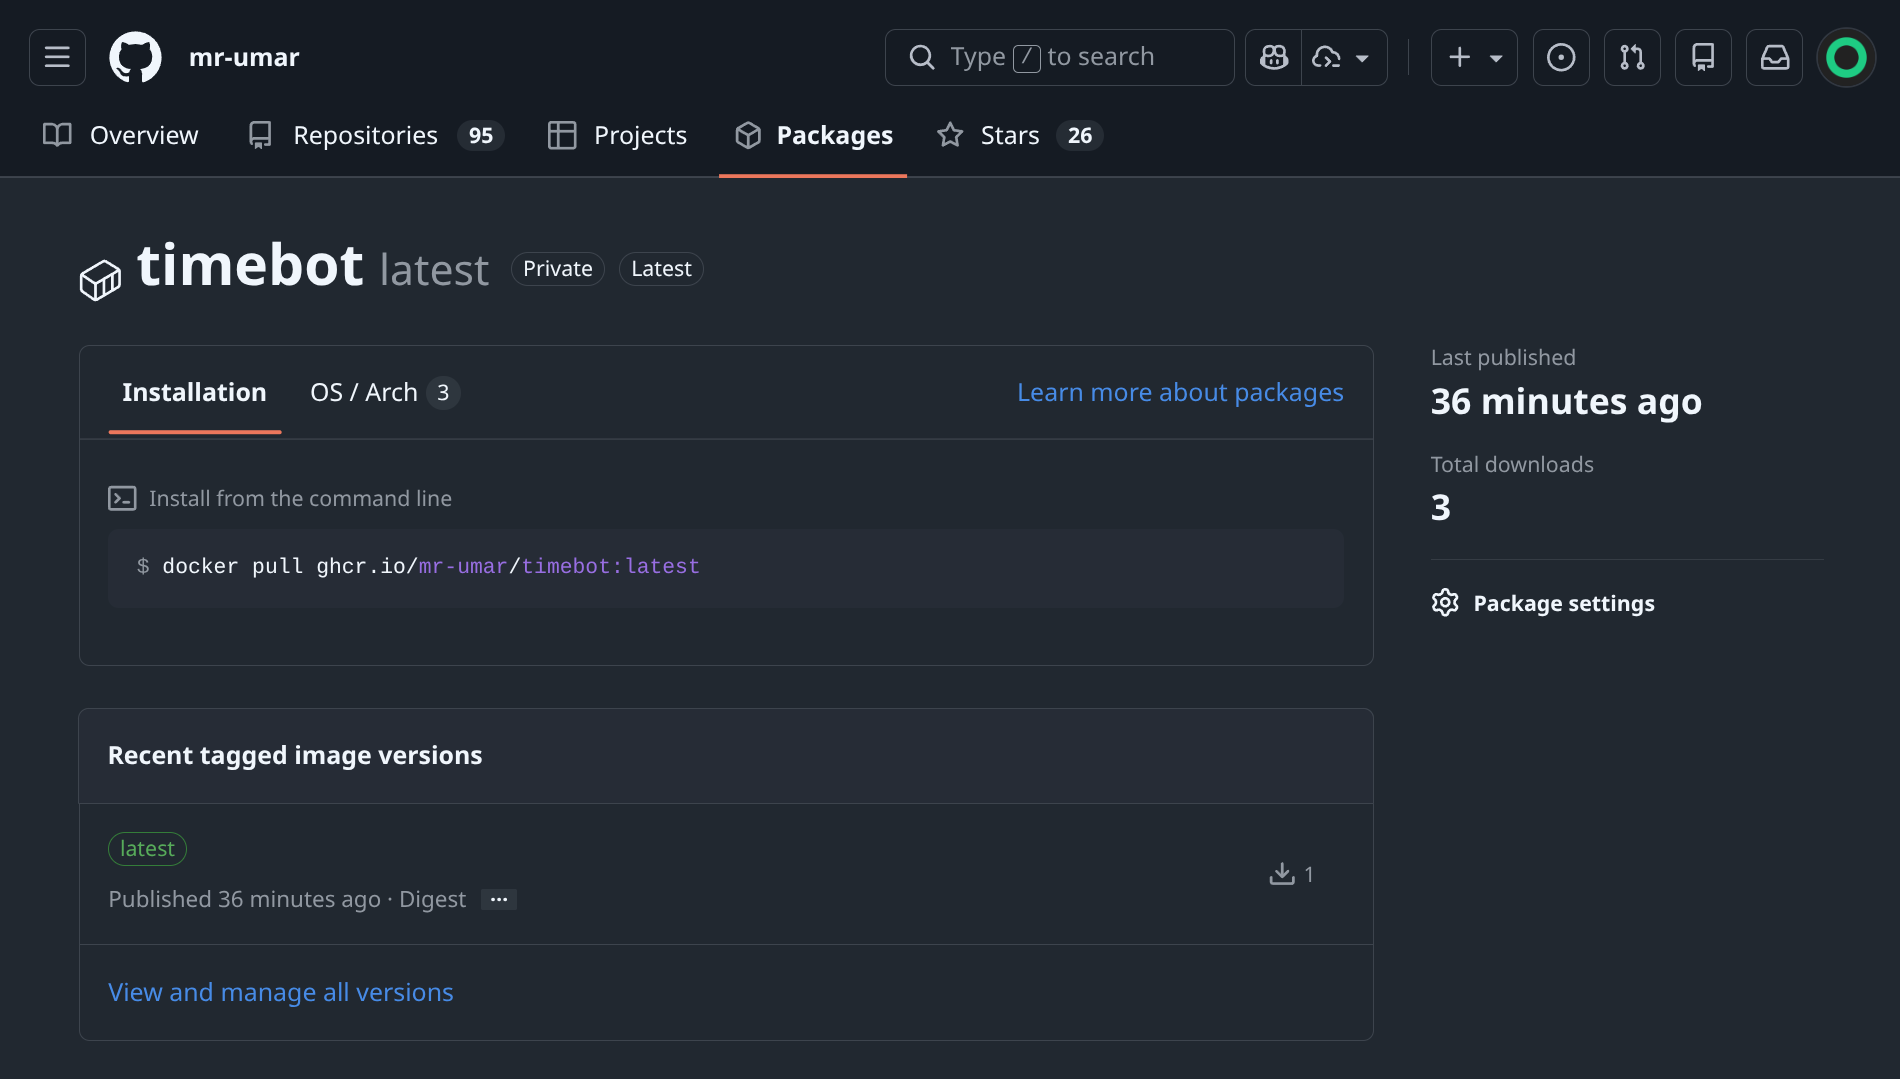Expand the Digest ellipsis button
Viewport: 1900px width, 1079px height.
tap(499, 899)
